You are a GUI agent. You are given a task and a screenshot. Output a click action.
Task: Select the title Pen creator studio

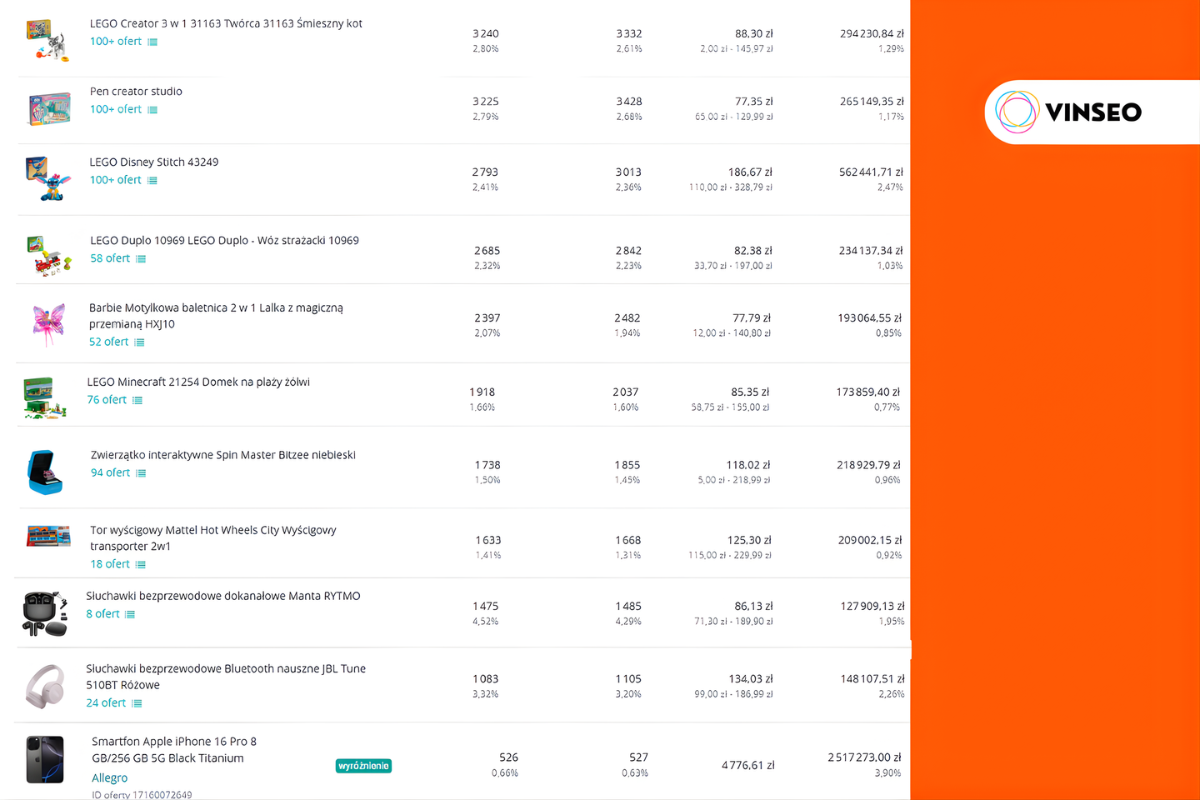point(136,91)
